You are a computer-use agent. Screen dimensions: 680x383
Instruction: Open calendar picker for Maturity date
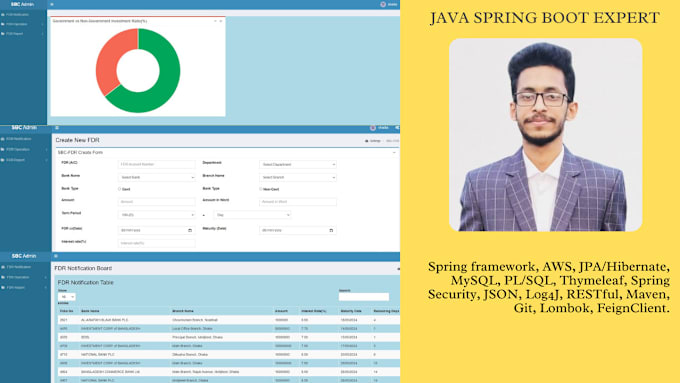tap(331, 230)
